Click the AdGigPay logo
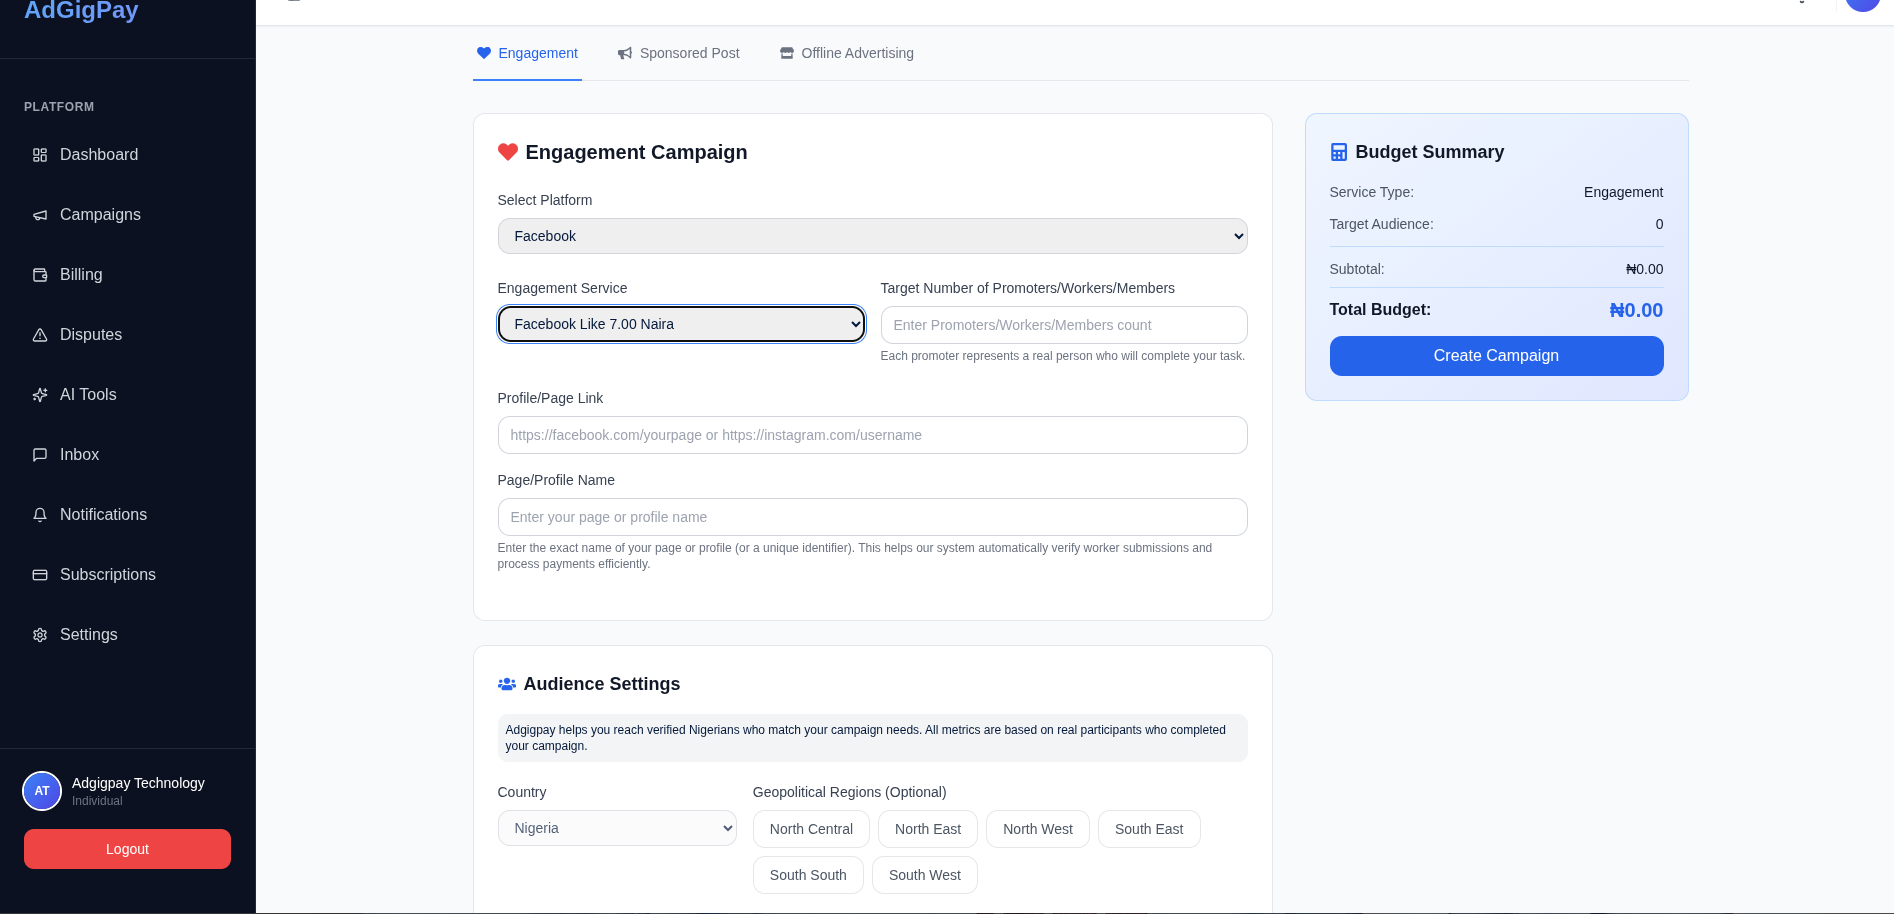1894x914 pixels. click(x=81, y=11)
